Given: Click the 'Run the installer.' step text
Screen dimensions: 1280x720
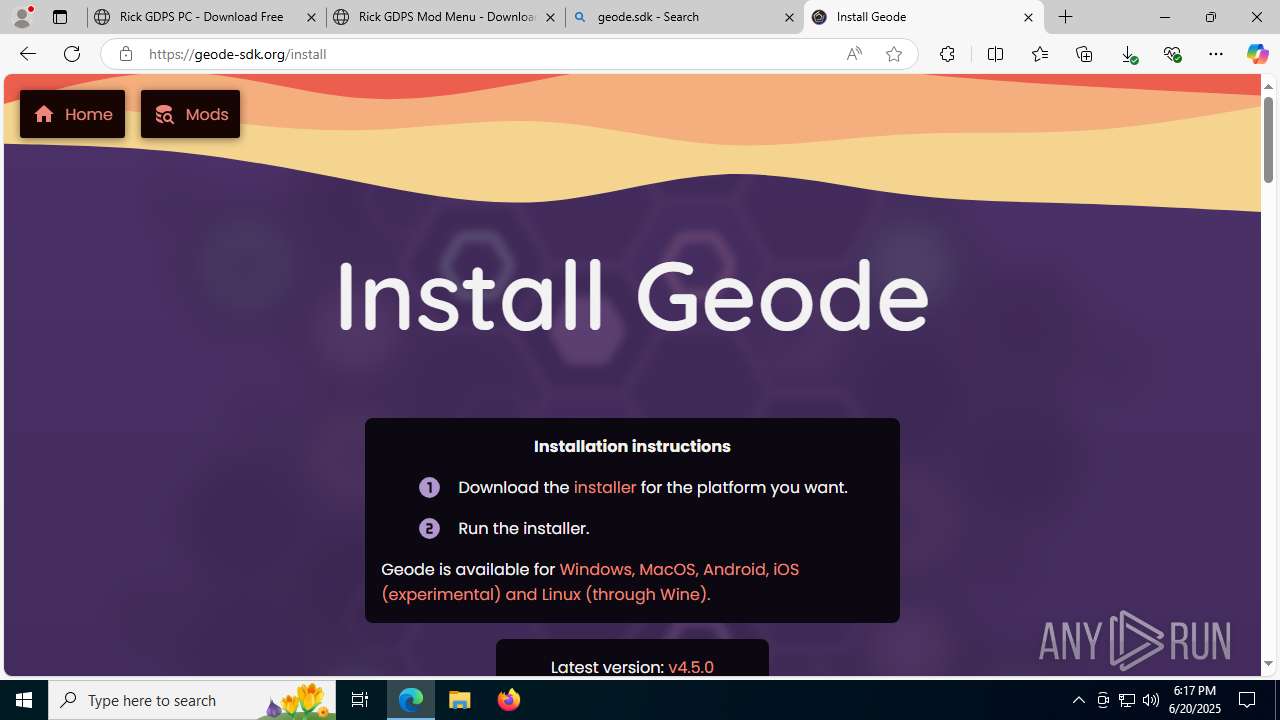Looking at the screenshot, I should click(523, 528).
